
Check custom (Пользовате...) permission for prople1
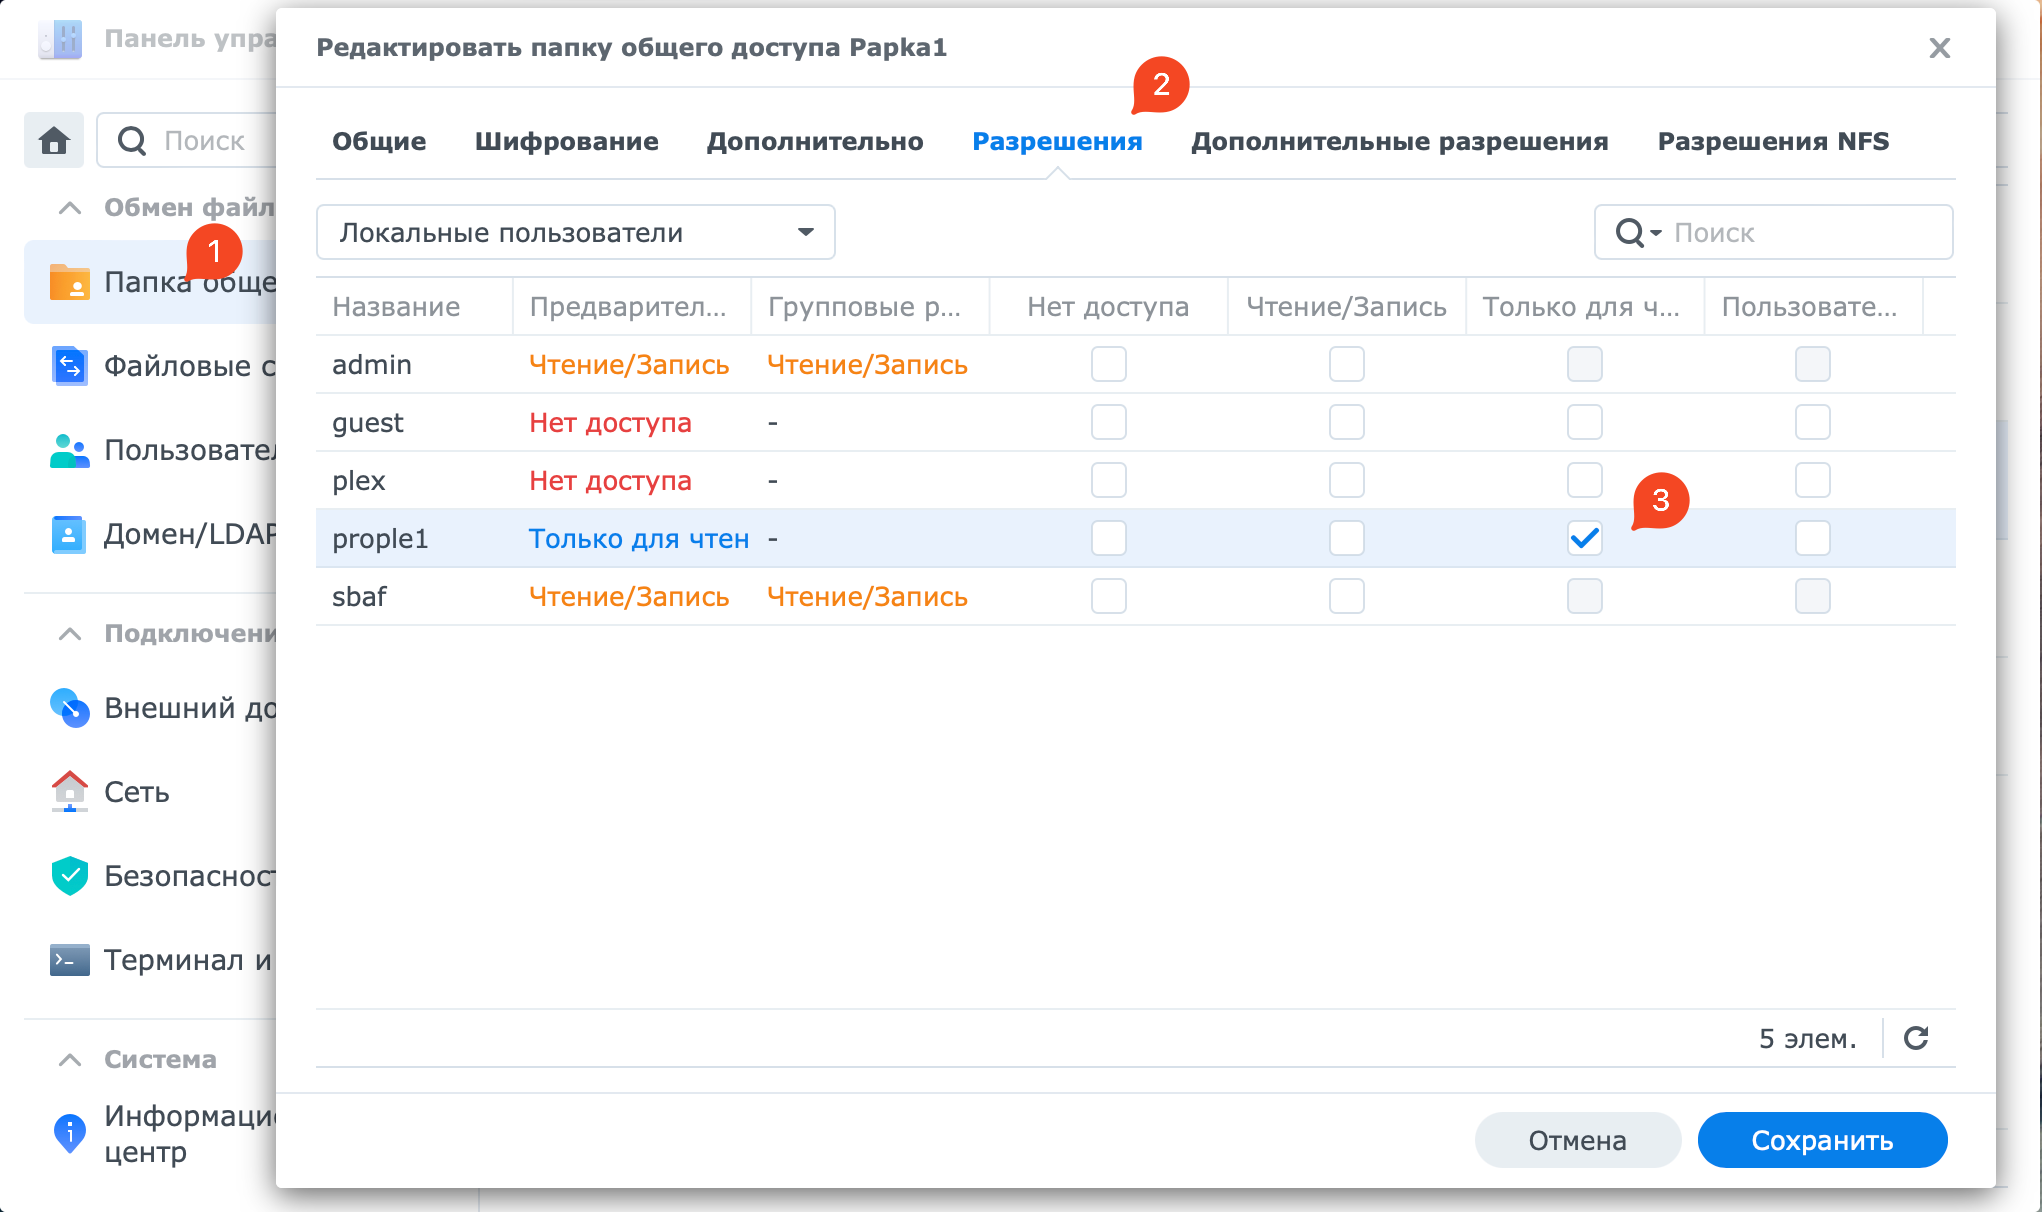[1813, 538]
